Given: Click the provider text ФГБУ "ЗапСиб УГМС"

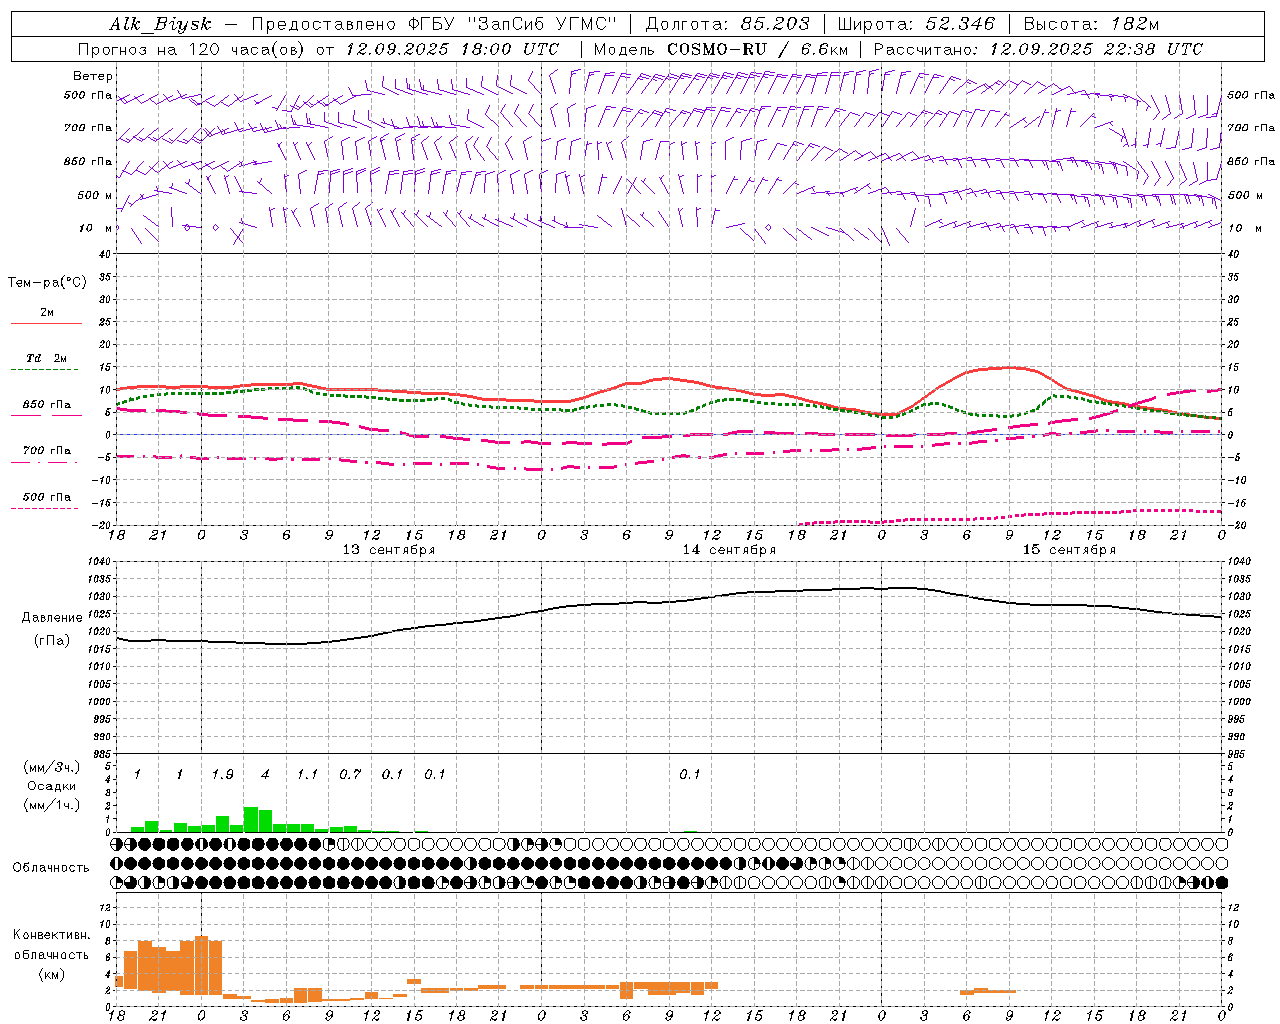Looking at the screenshot, I should [514, 24].
